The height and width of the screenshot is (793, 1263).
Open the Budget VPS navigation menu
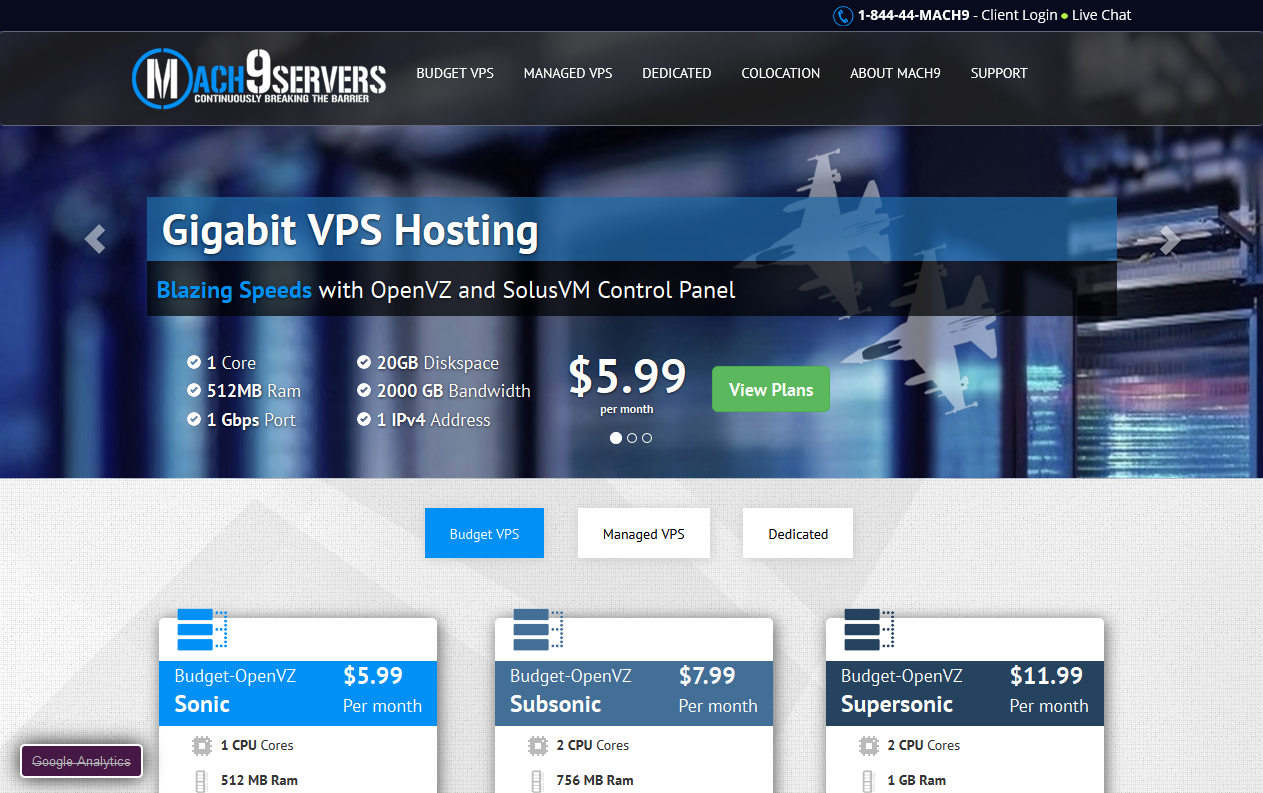(455, 73)
